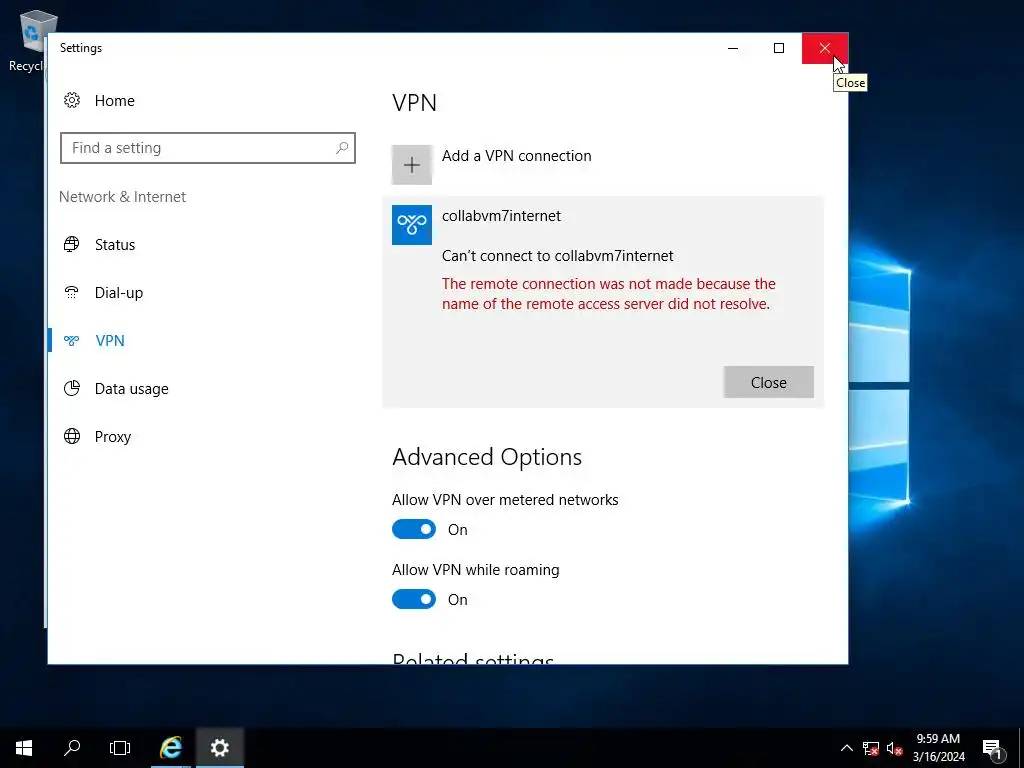Click the red remote connection error text

tap(609, 294)
